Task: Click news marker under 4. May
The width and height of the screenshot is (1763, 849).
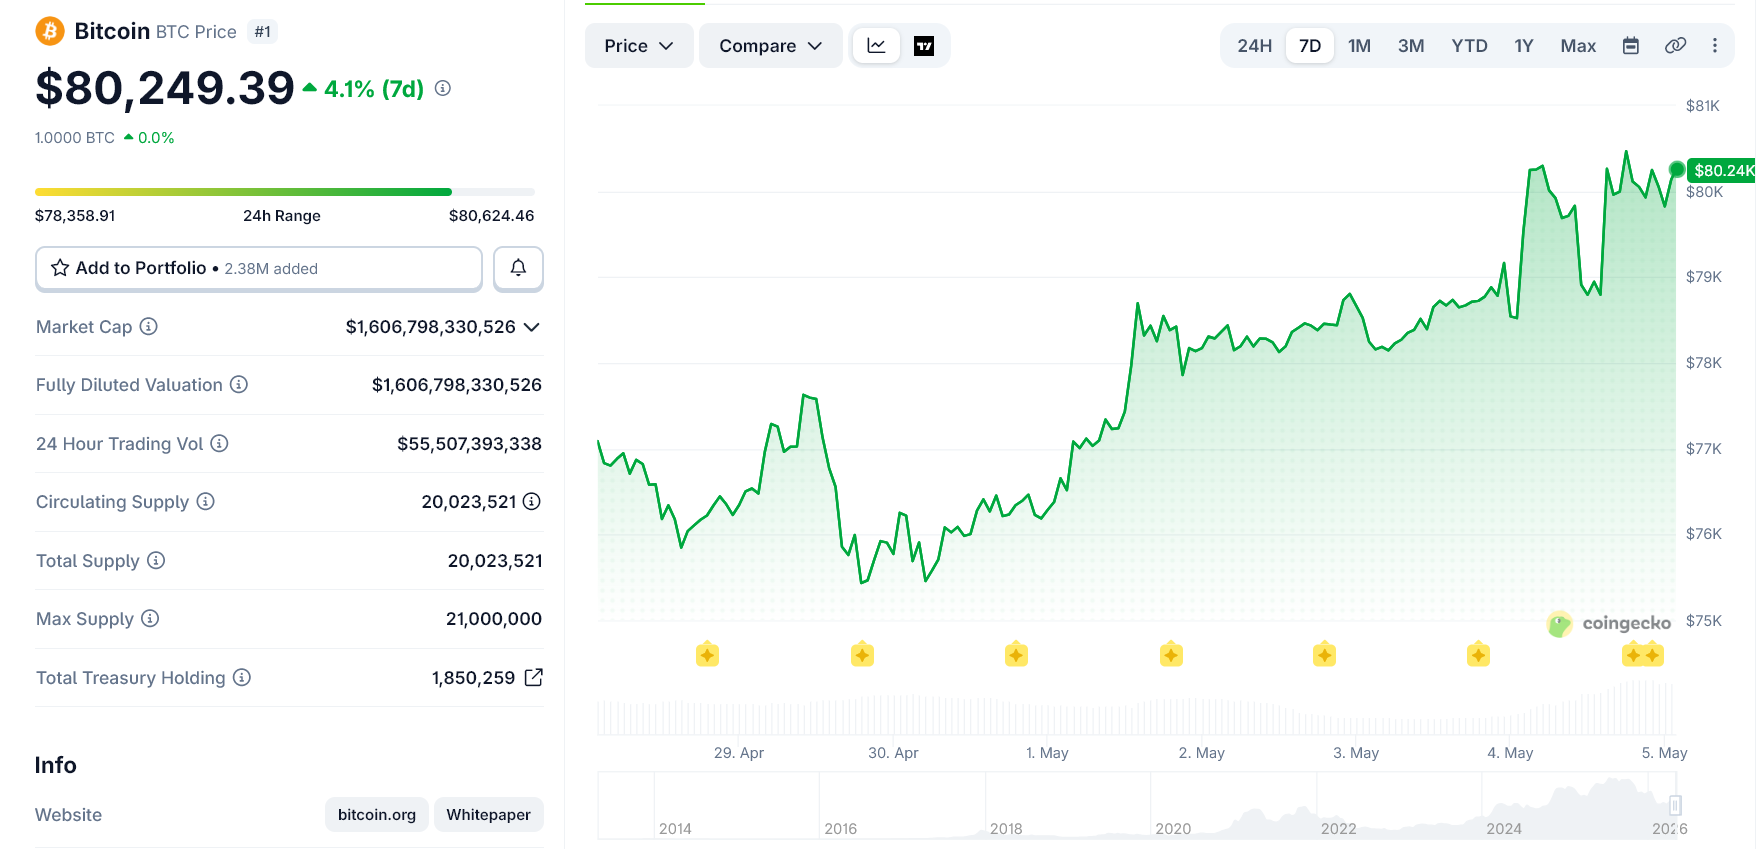Action: point(1478,655)
